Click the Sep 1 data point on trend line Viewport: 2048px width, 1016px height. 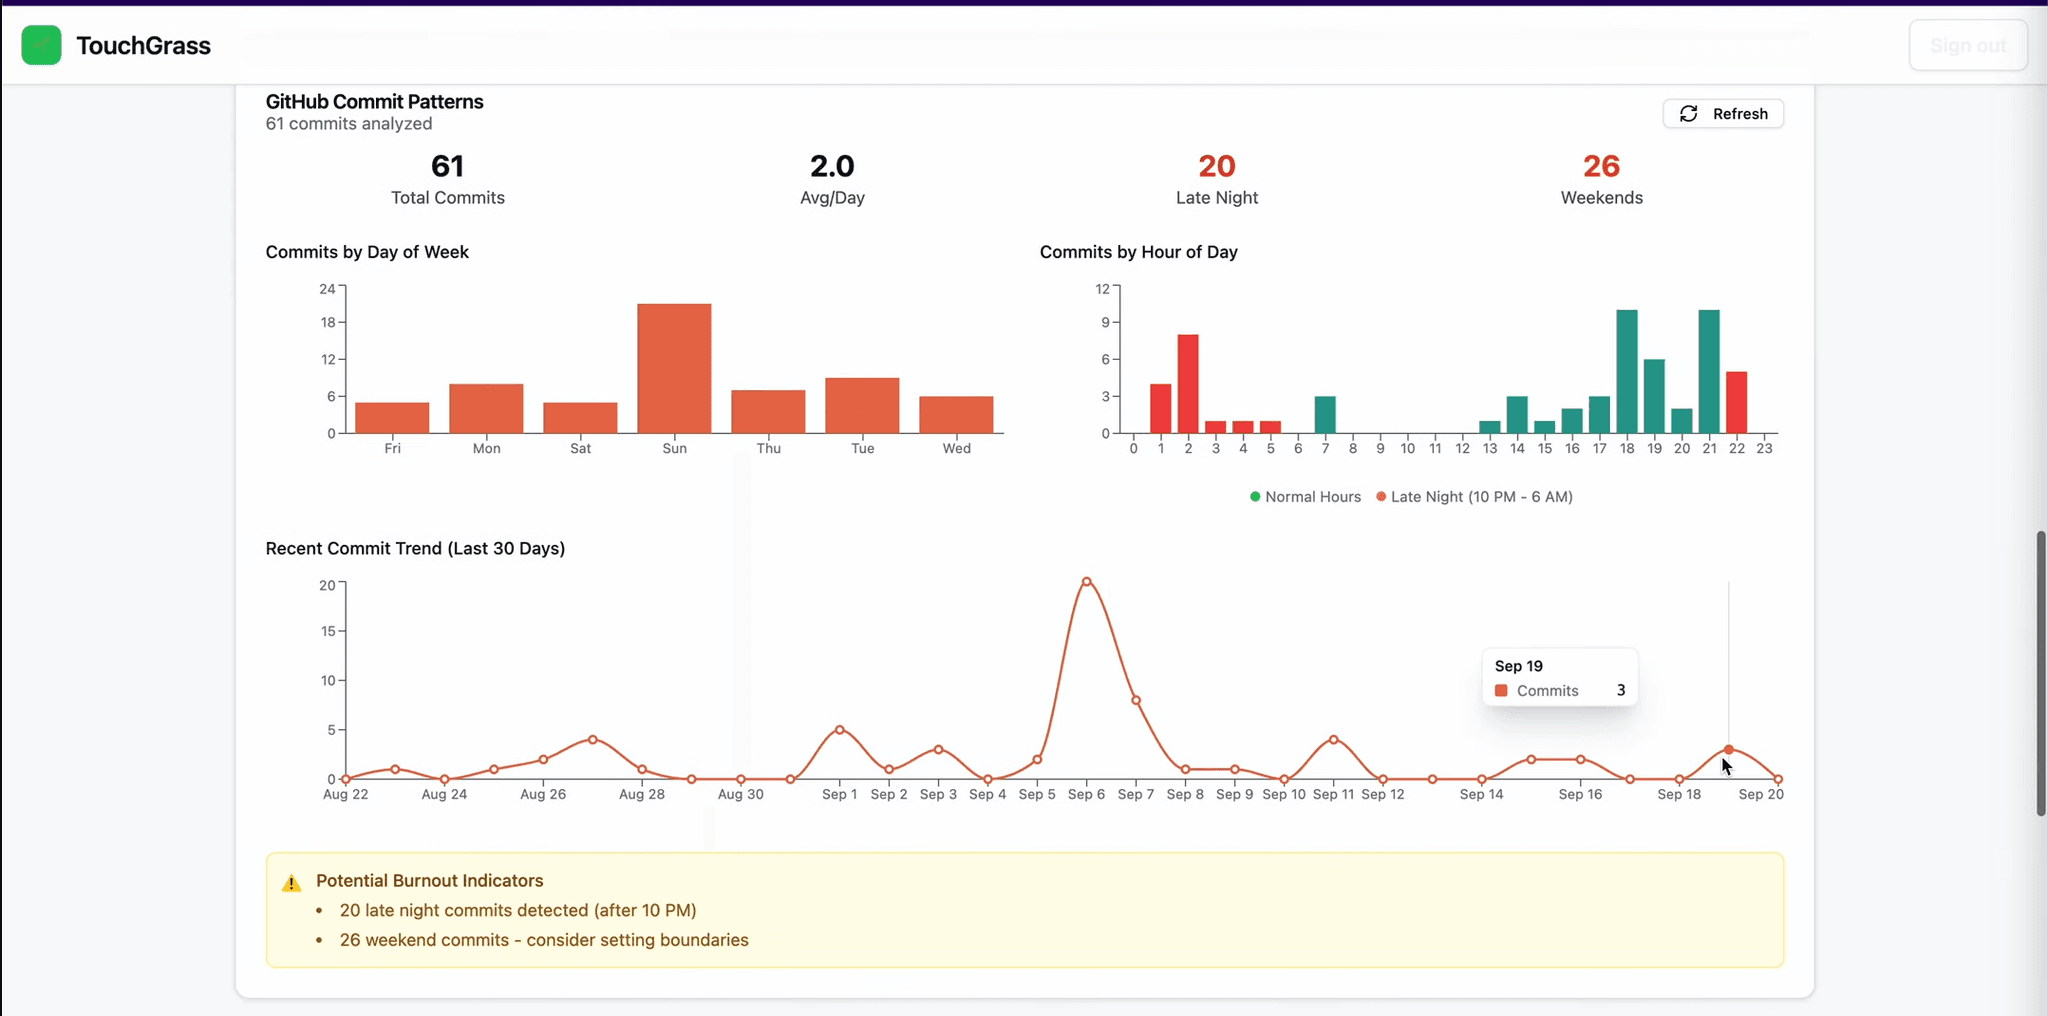click(x=840, y=730)
